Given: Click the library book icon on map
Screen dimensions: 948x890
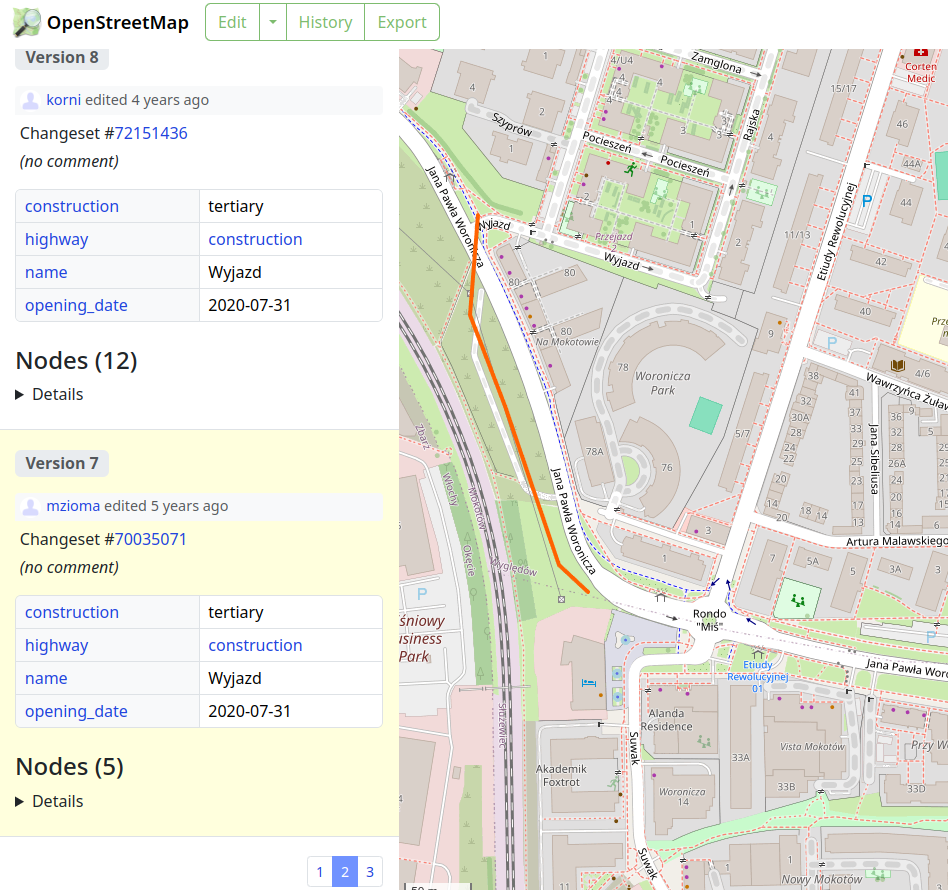Looking at the screenshot, I should (897, 366).
